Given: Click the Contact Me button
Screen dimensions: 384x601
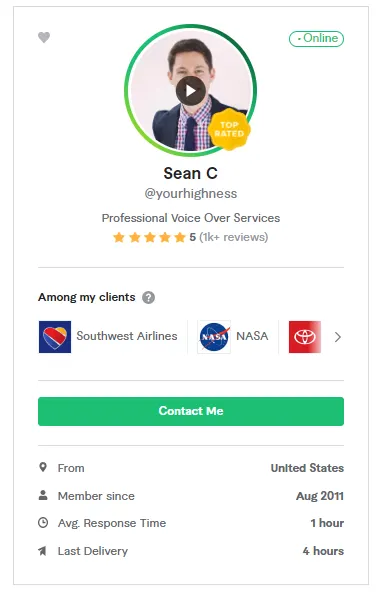Looking at the screenshot, I should [x=191, y=411].
